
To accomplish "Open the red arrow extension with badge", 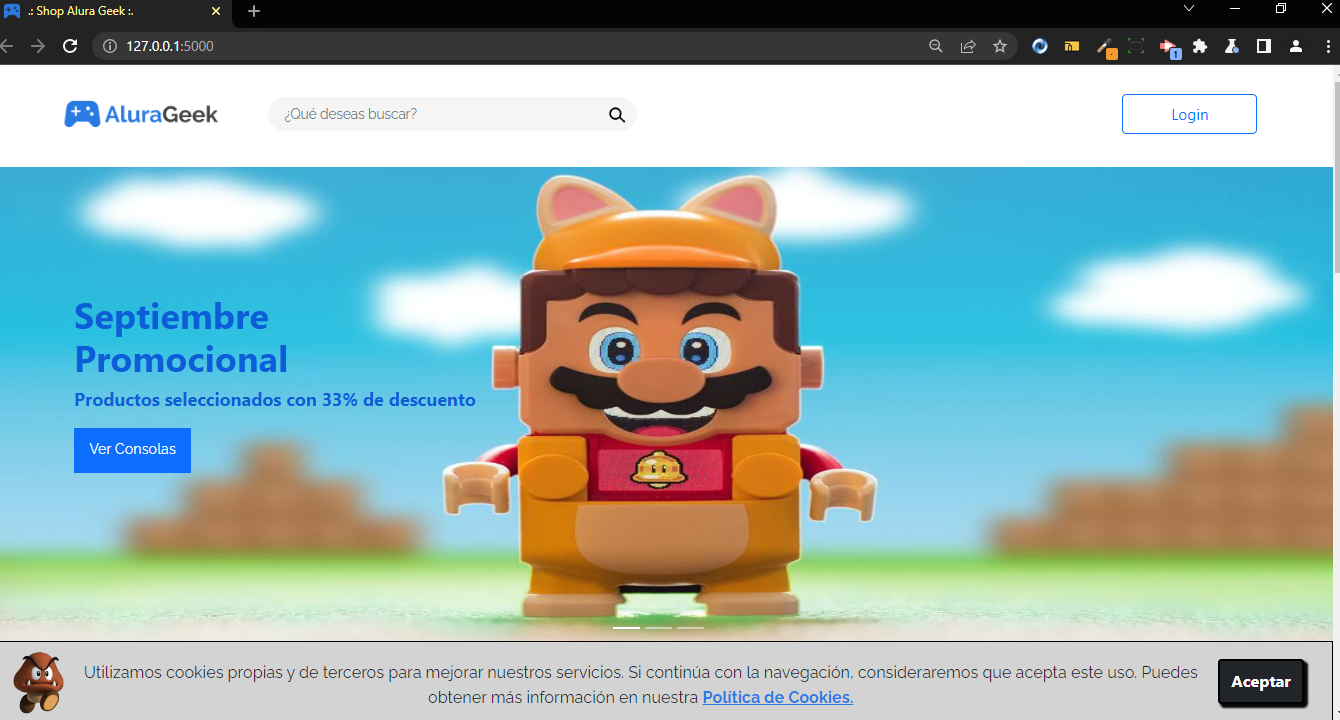I will tap(1169, 47).
